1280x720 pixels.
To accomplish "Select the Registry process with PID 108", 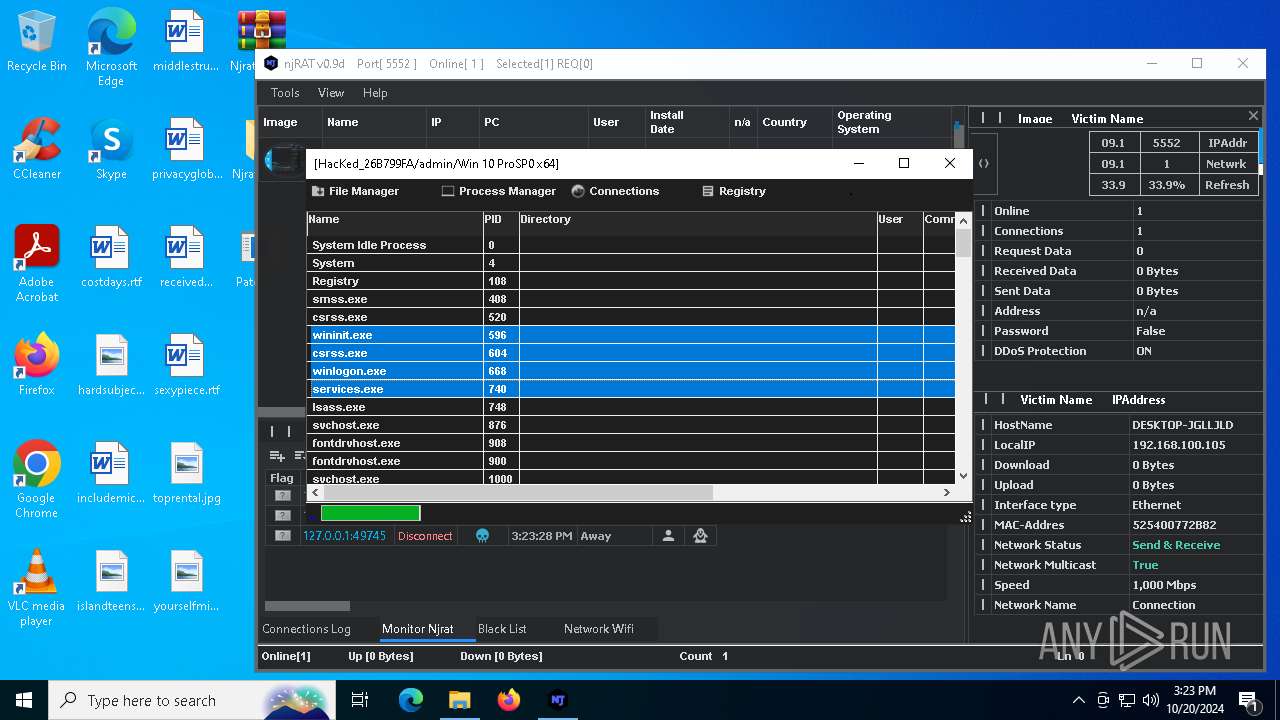I will tap(631, 281).
